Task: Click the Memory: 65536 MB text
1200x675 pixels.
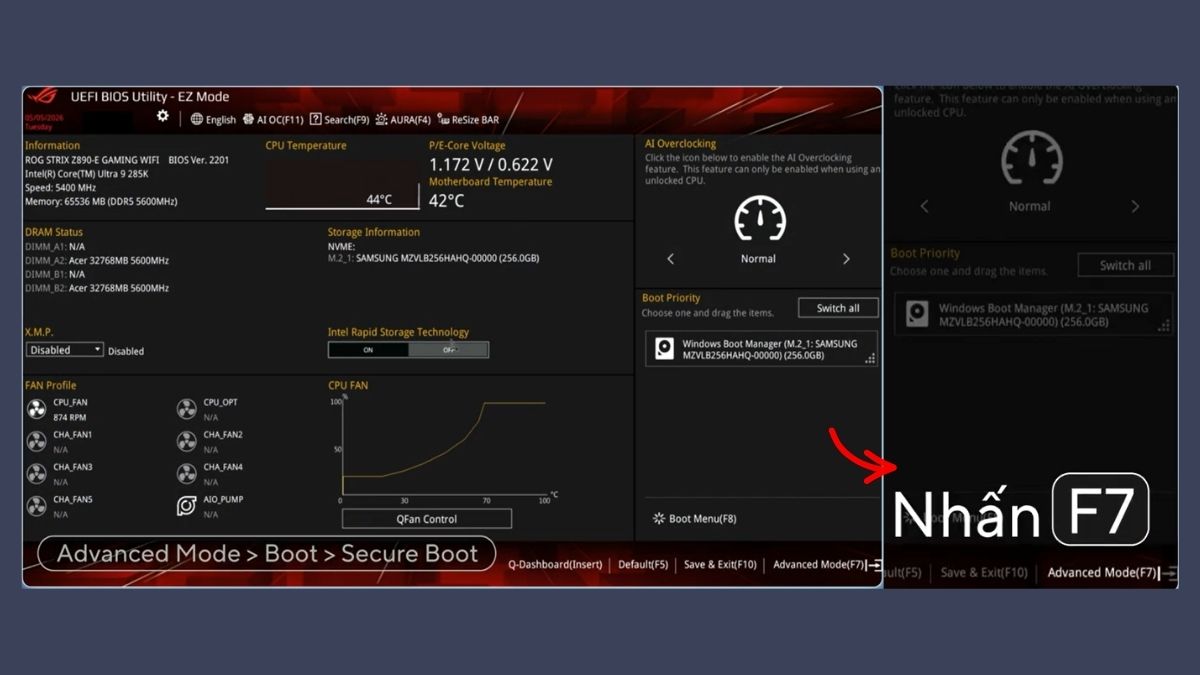Action: point(101,202)
